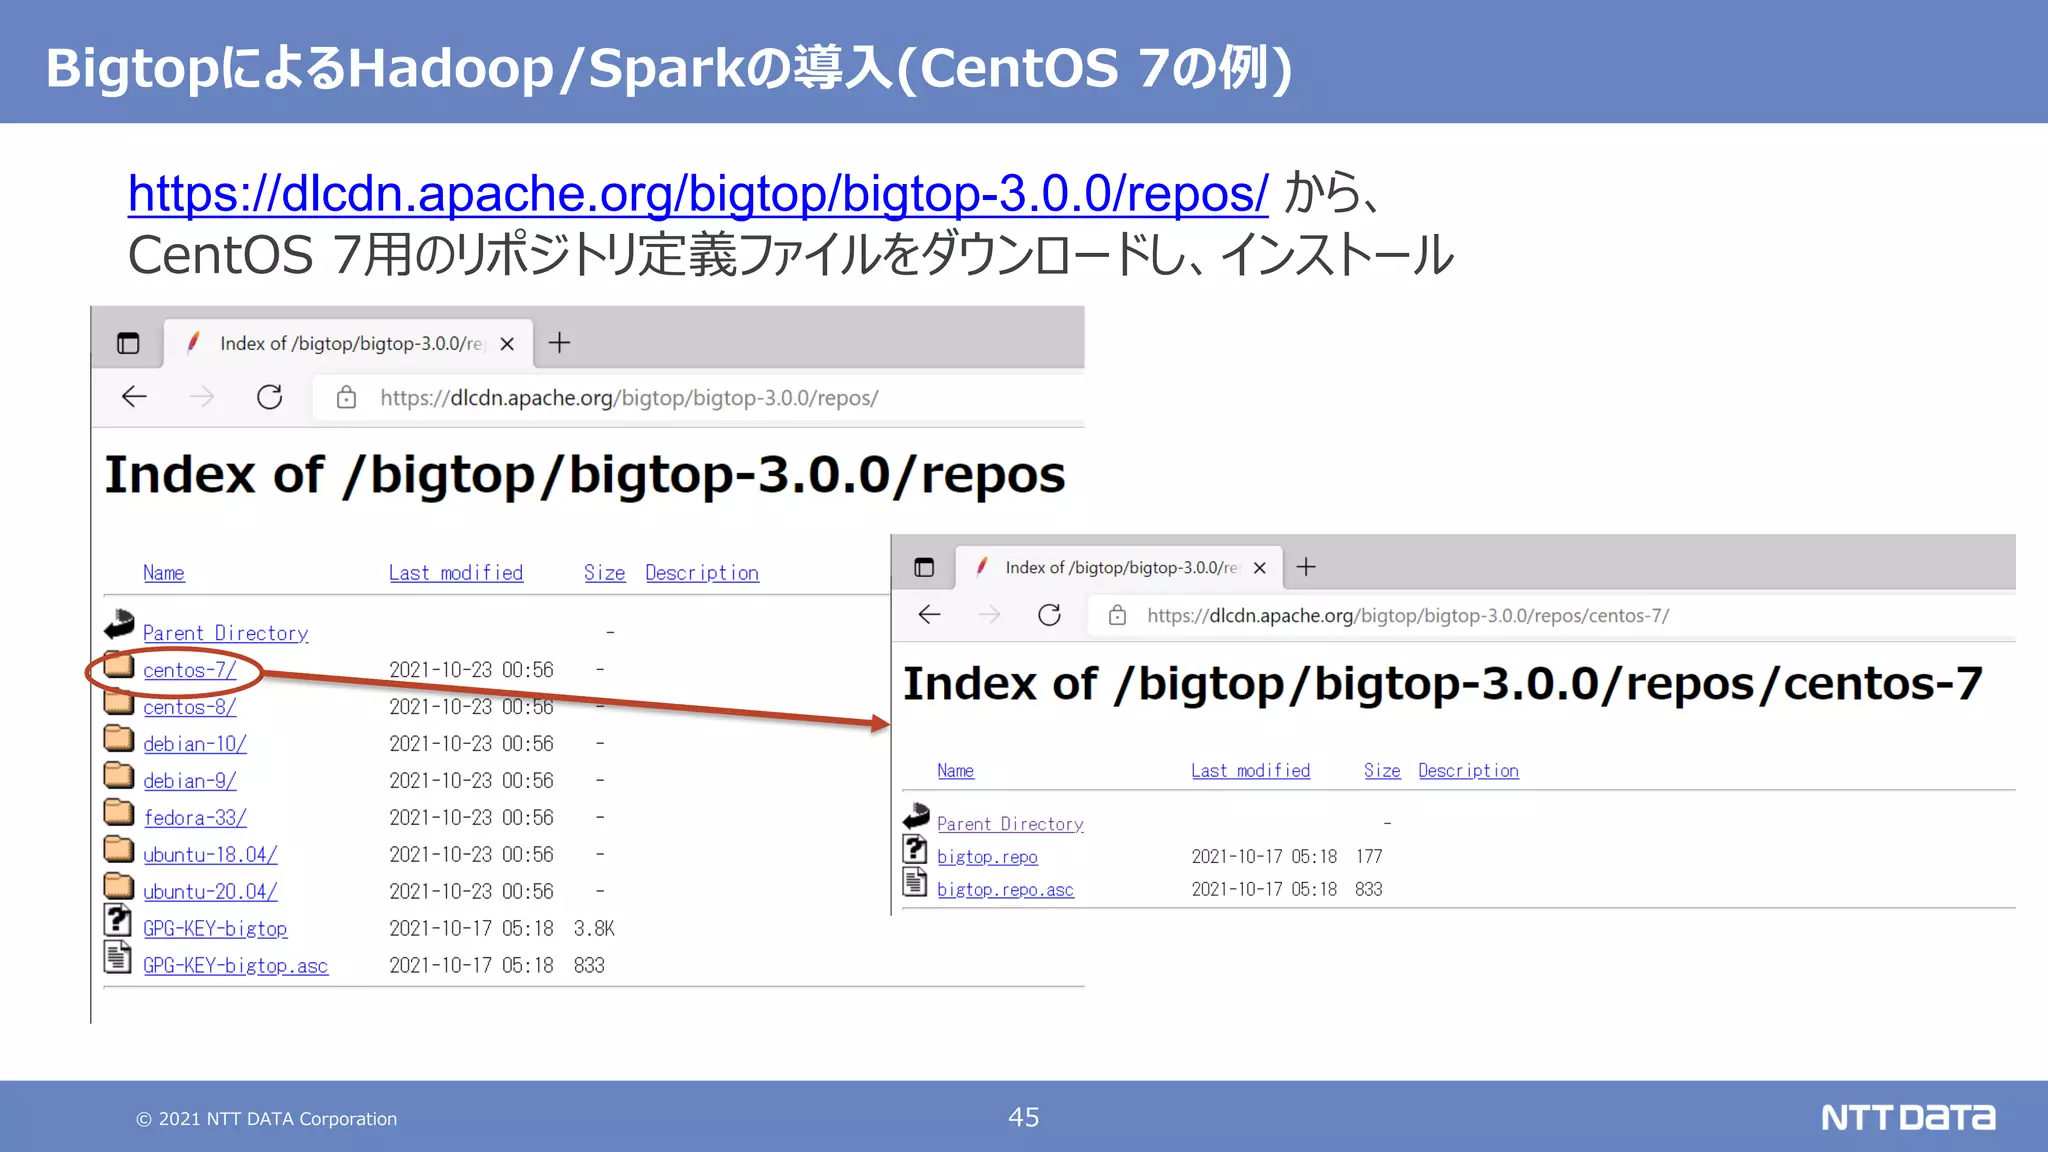The image size is (2048, 1152).
Task: Click the text-file icon next to GPG-KEY-bigtop.asc
Action: pos(118,958)
